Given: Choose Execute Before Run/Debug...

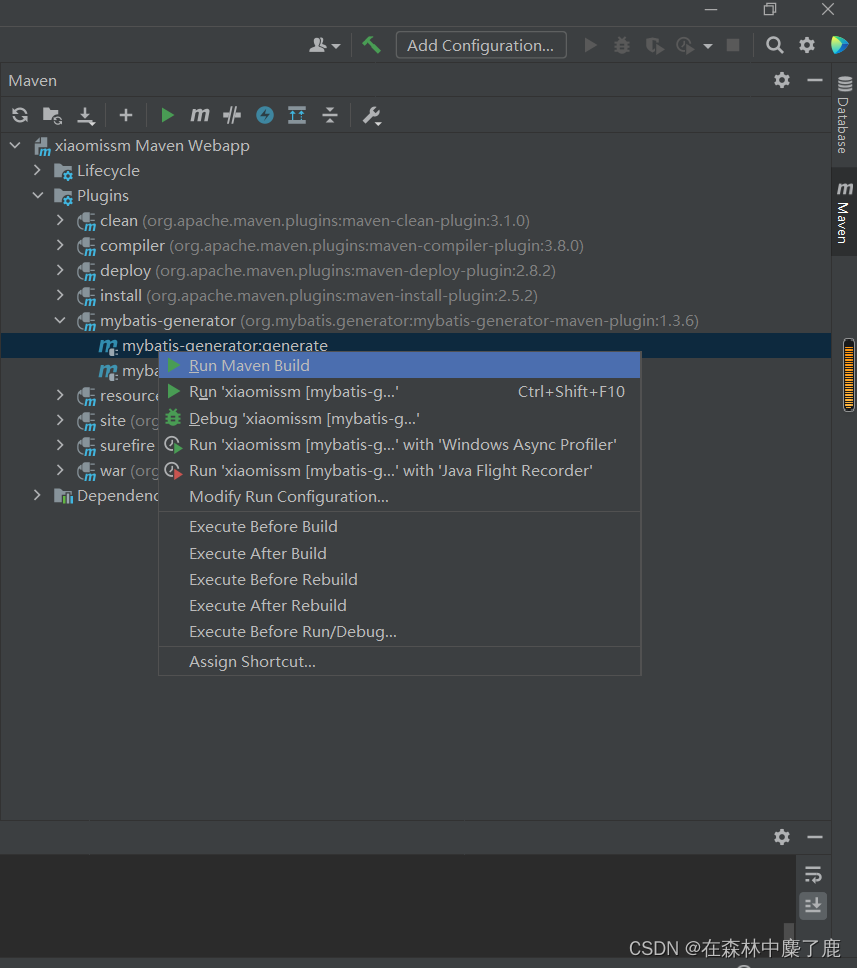Looking at the screenshot, I should coord(399,632).
